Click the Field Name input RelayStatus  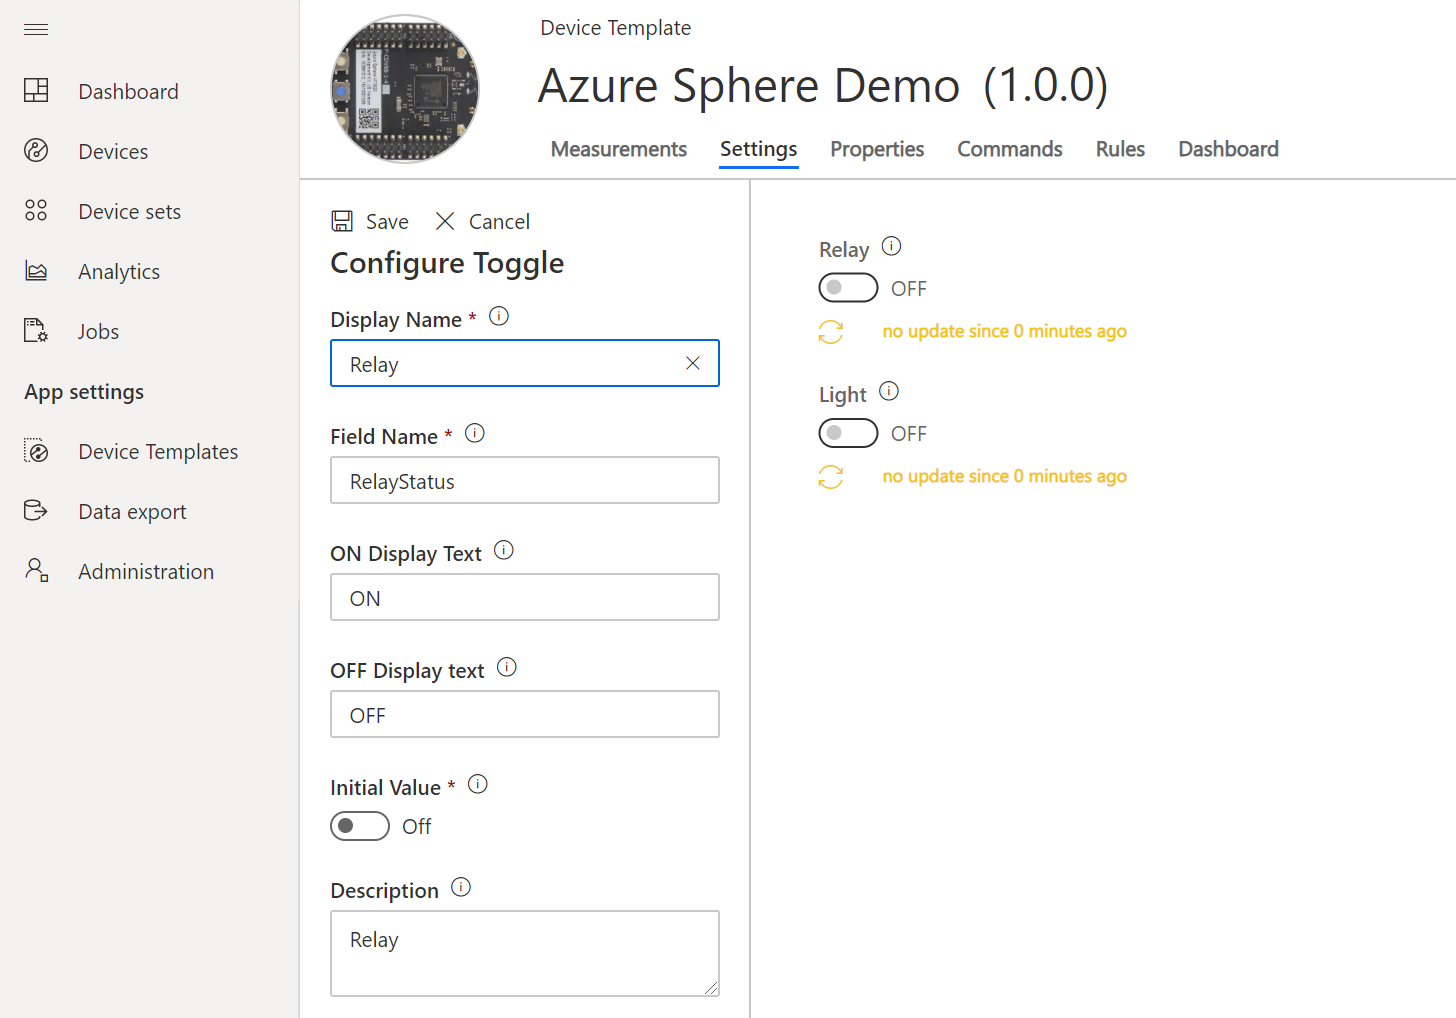pos(525,480)
